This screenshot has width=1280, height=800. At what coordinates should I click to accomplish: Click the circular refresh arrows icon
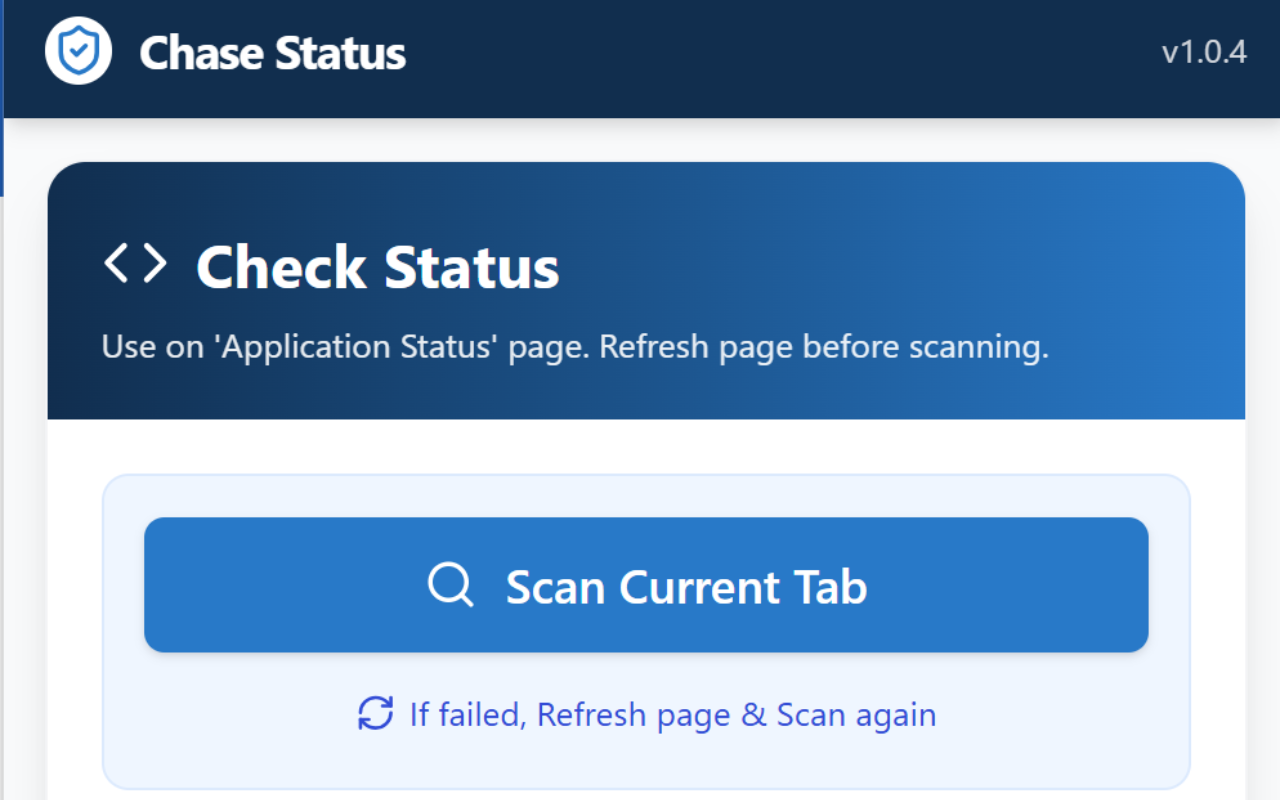coord(376,714)
